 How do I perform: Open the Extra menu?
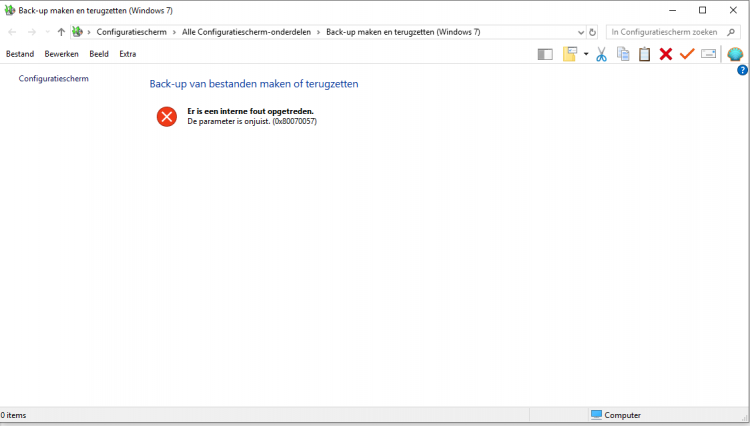[127, 54]
